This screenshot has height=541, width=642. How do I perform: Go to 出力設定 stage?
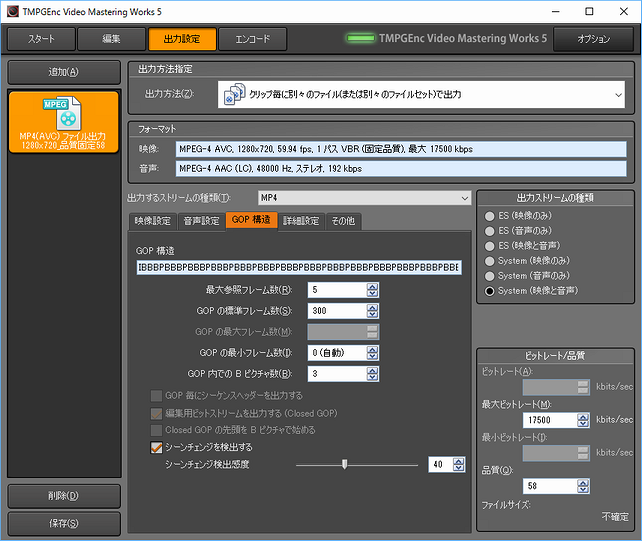coord(182,39)
